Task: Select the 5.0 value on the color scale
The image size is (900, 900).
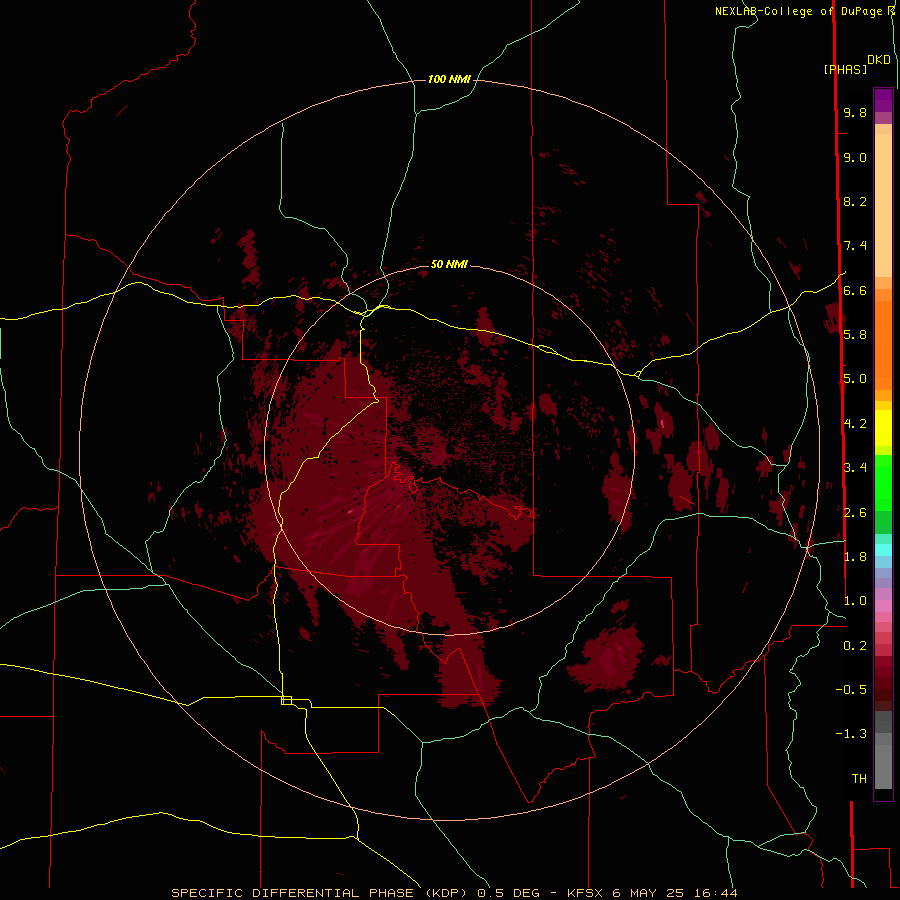Action: (855, 379)
